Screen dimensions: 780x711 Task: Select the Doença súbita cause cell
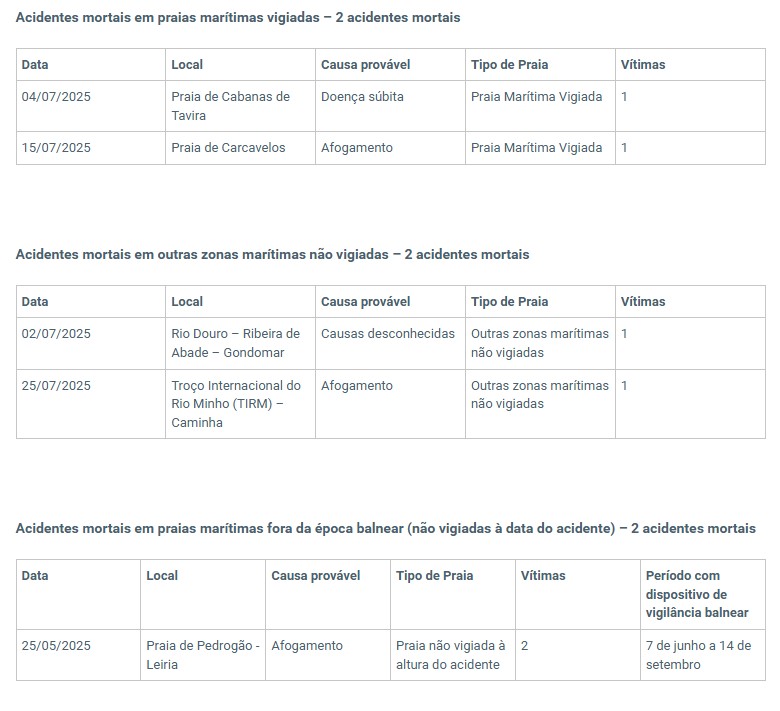390,106
